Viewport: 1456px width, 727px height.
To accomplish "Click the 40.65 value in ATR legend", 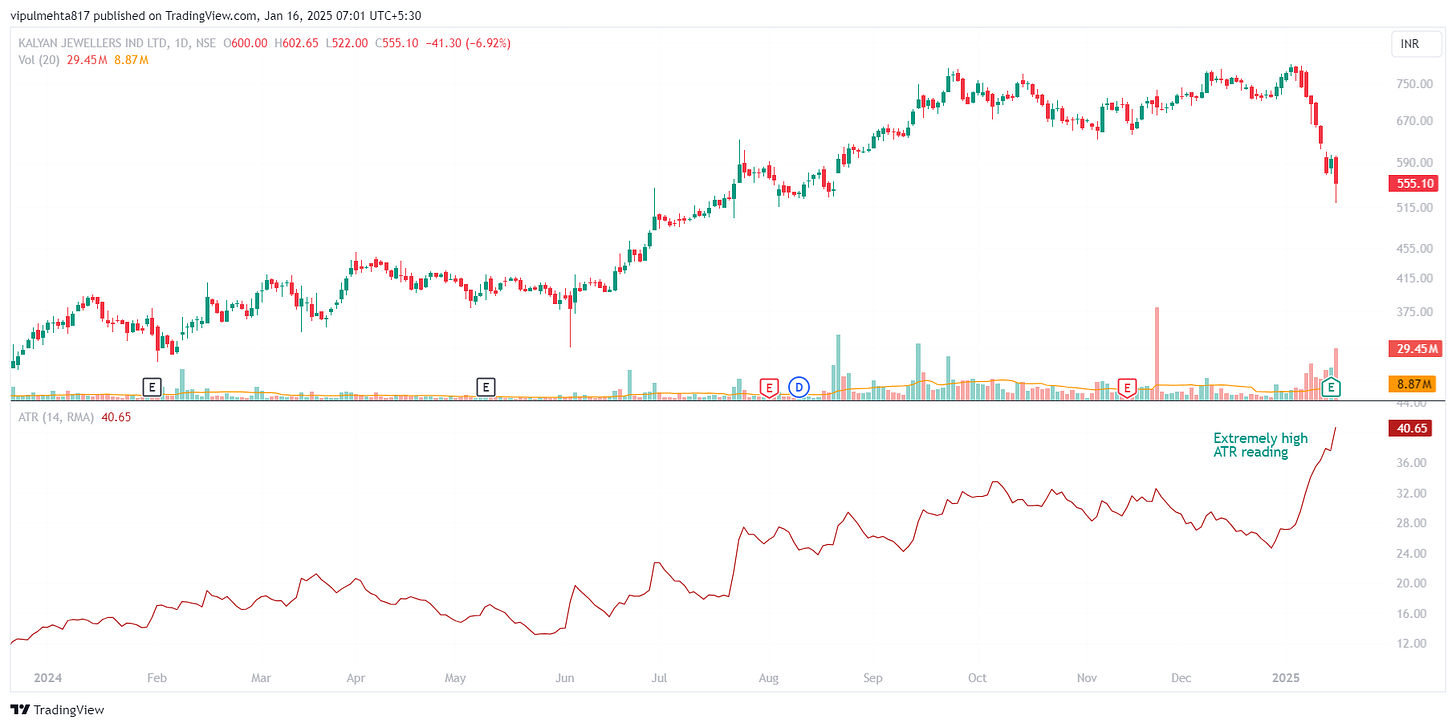I will (x=117, y=417).
